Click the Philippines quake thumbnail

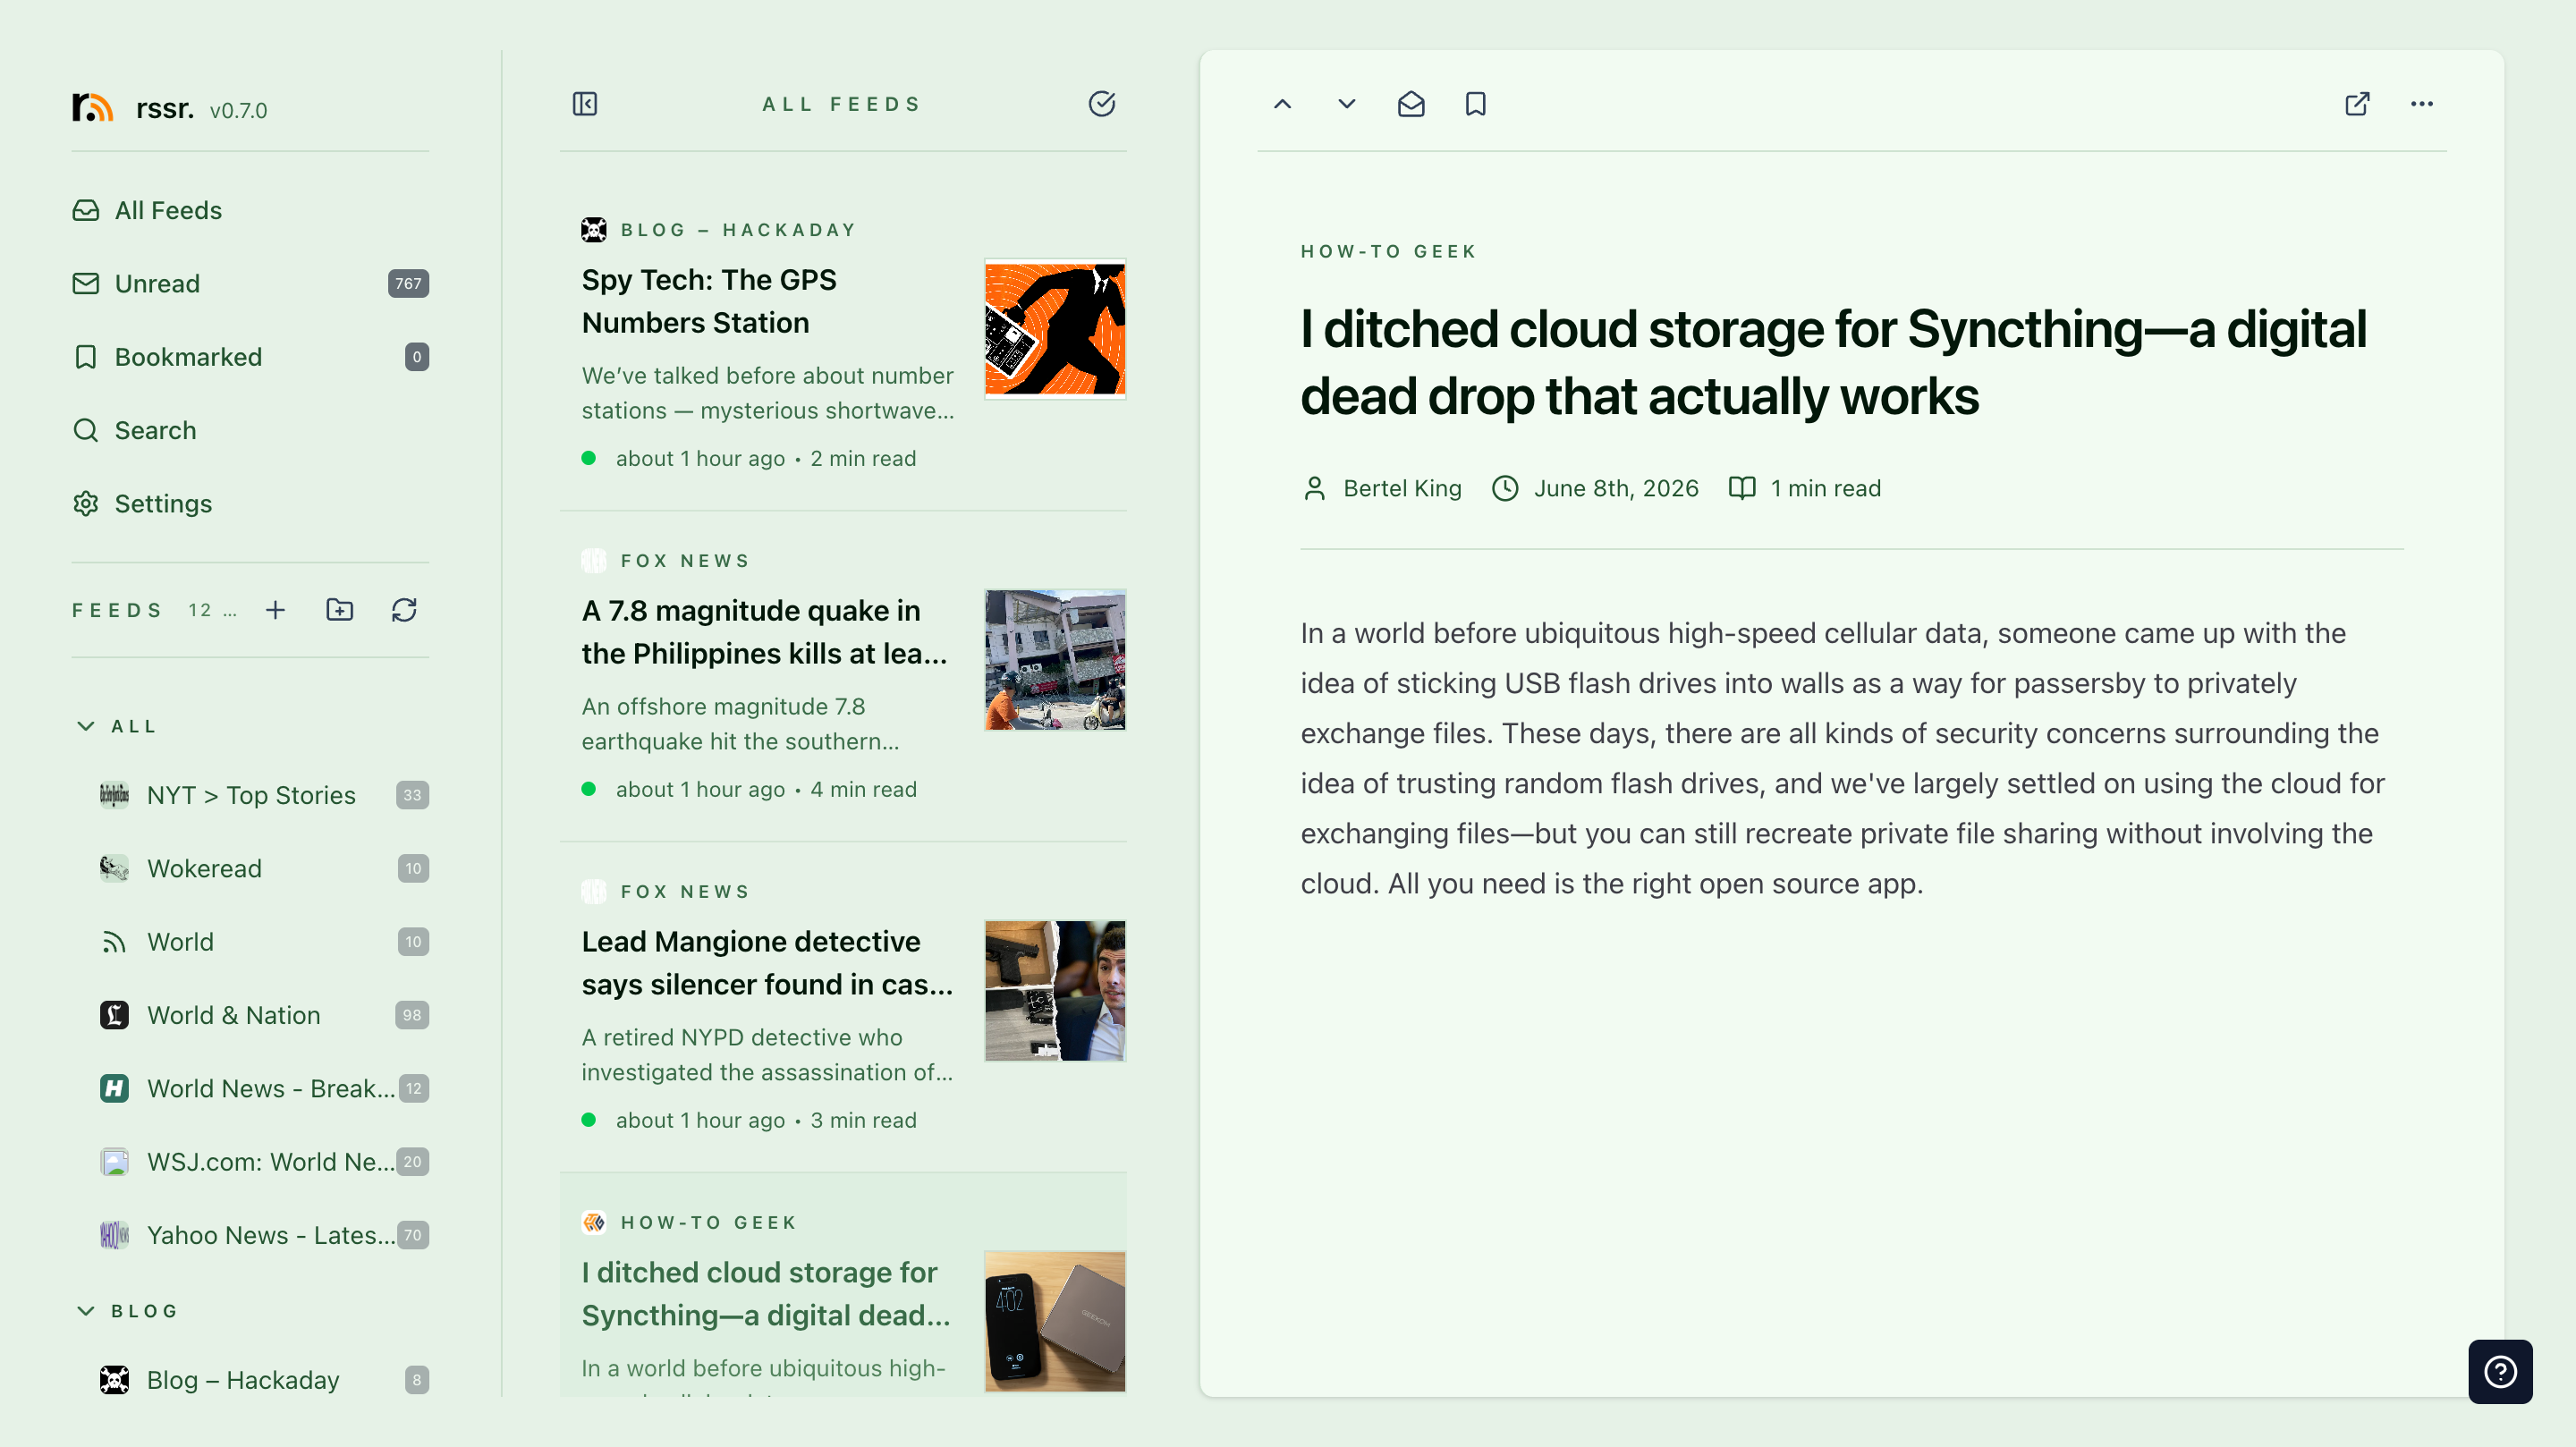(1055, 660)
